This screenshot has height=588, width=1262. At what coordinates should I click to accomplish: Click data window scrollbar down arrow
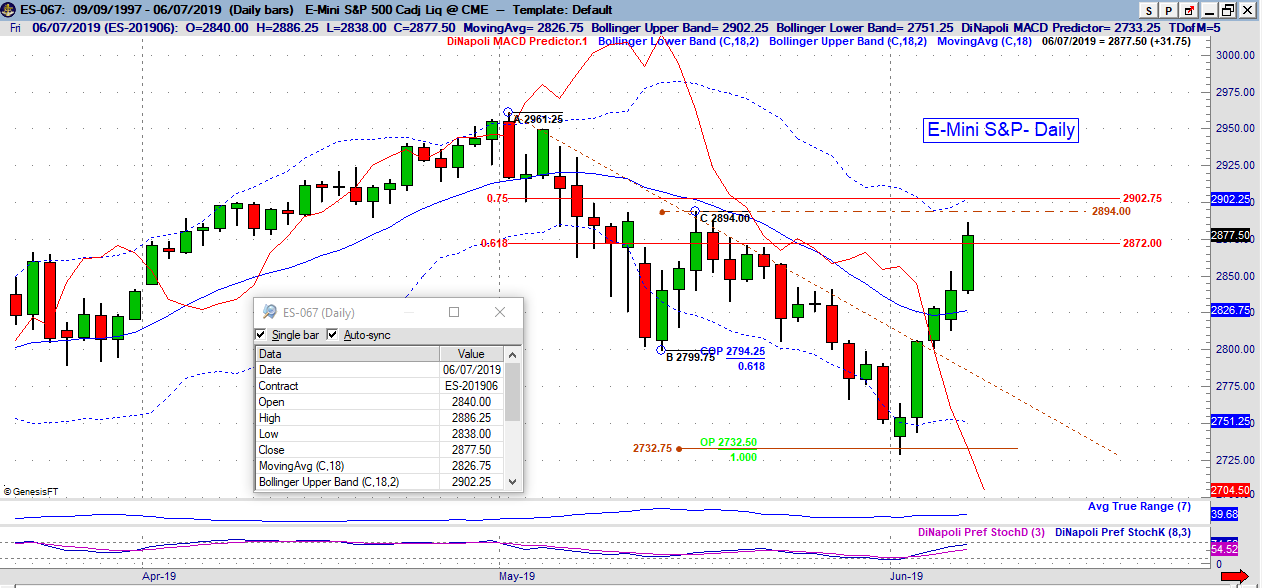coord(513,482)
